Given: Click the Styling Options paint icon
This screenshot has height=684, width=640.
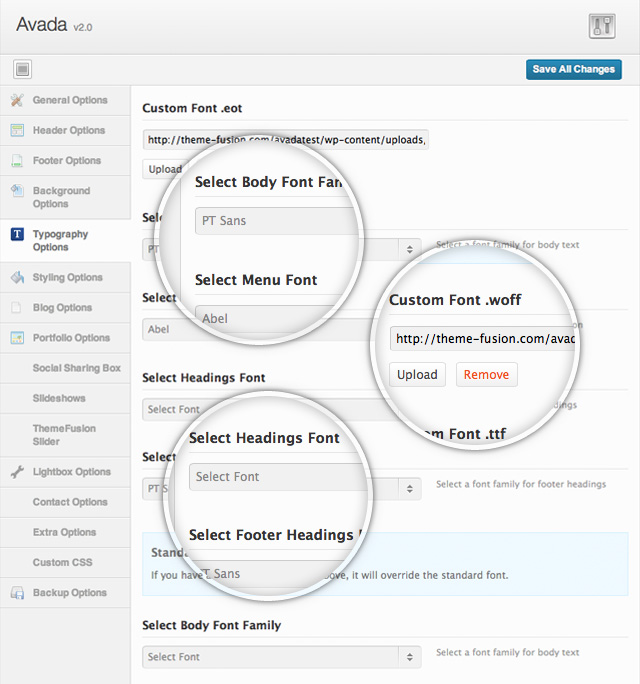Looking at the screenshot, I should [x=17, y=277].
